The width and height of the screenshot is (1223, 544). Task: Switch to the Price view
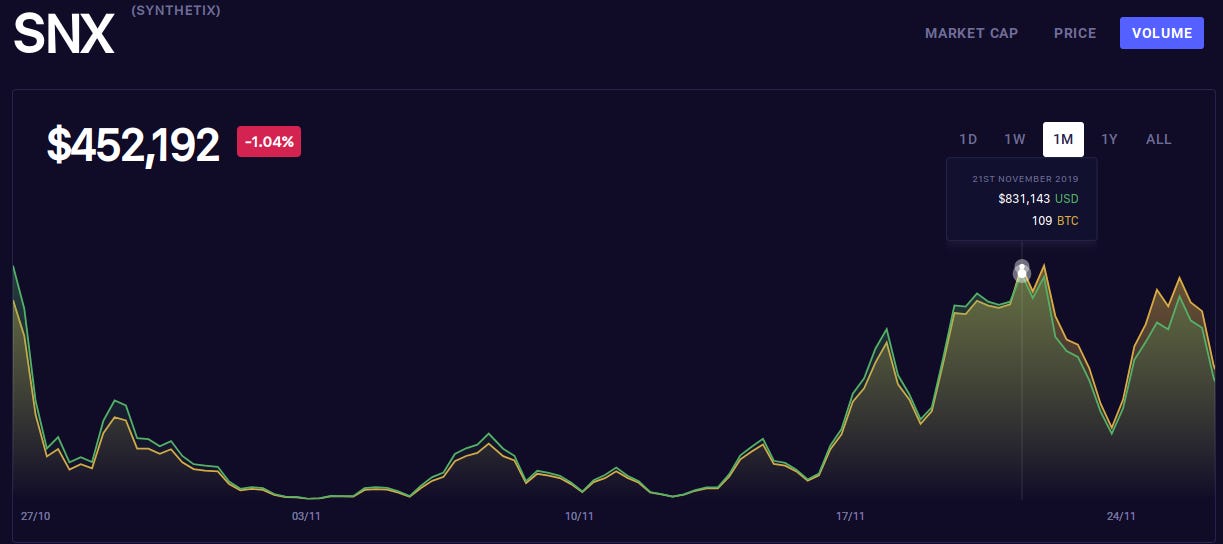coord(1075,33)
